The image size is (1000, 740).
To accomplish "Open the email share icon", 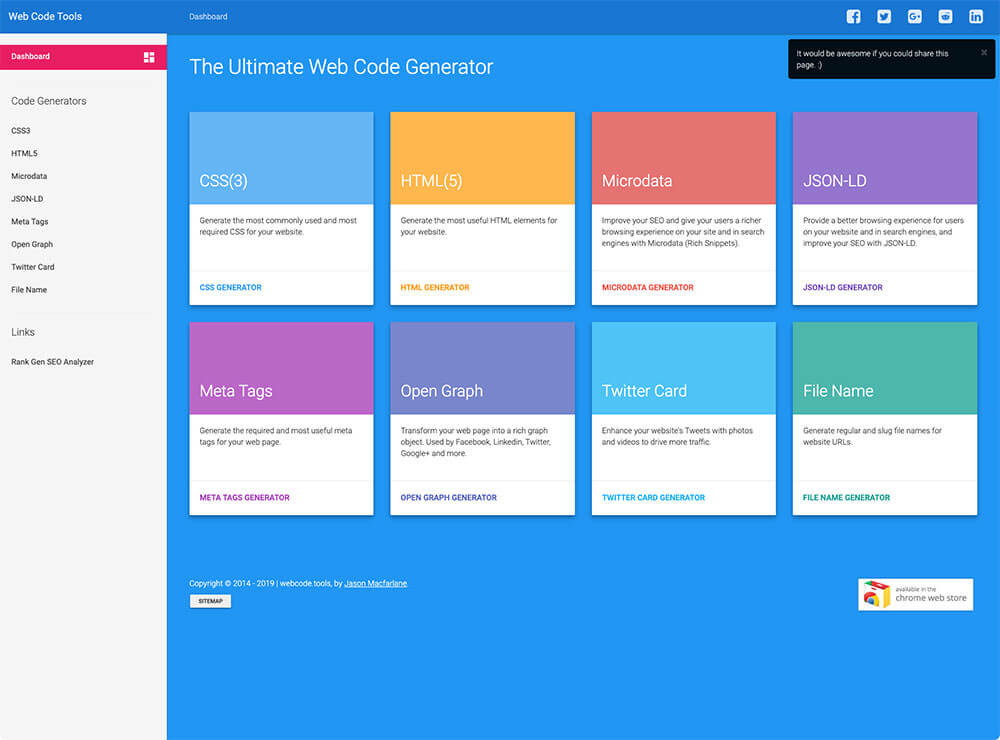I will 944,16.
